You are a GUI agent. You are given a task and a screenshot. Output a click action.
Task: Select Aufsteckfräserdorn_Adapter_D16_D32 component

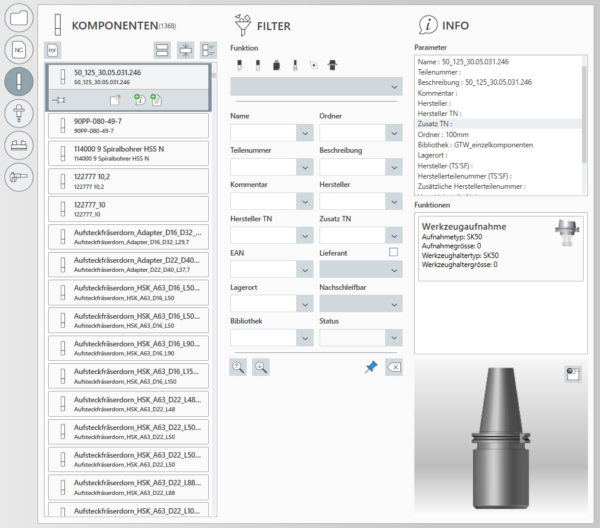click(129, 237)
